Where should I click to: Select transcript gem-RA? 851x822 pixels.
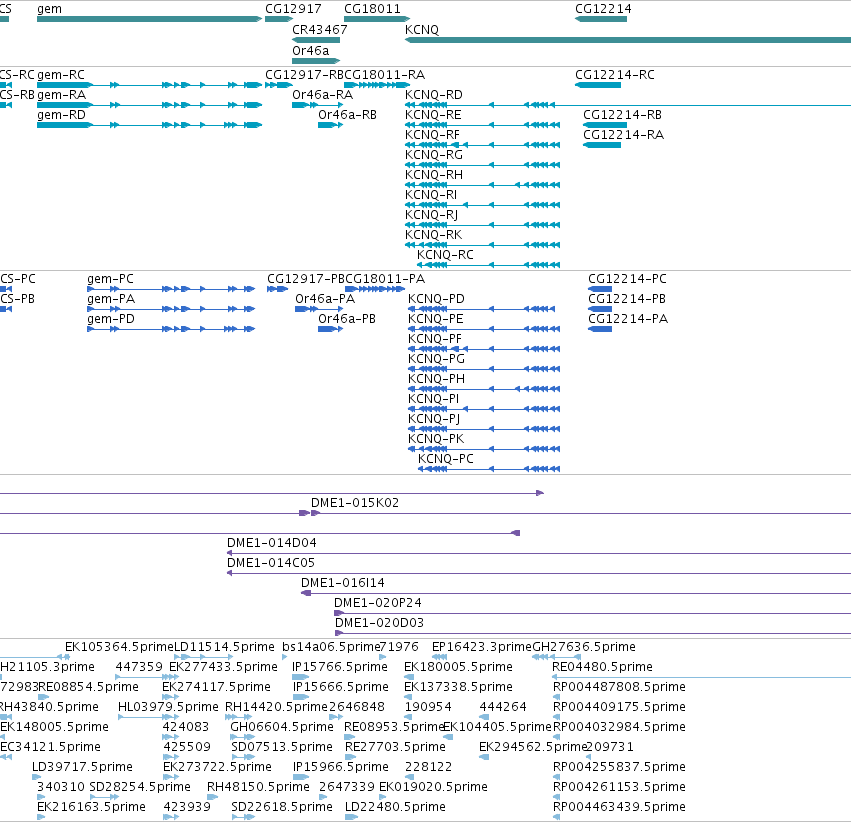point(149,105)
